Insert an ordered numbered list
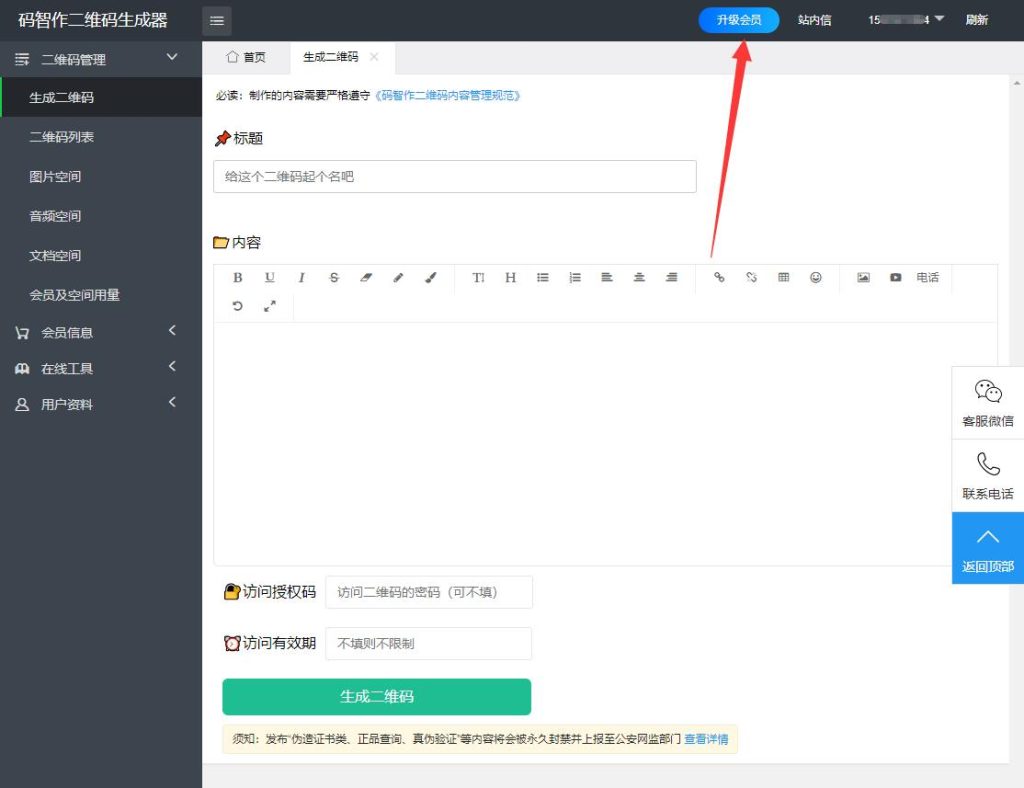Screen dimensions: 1024x788 click(x=575, y=277)
